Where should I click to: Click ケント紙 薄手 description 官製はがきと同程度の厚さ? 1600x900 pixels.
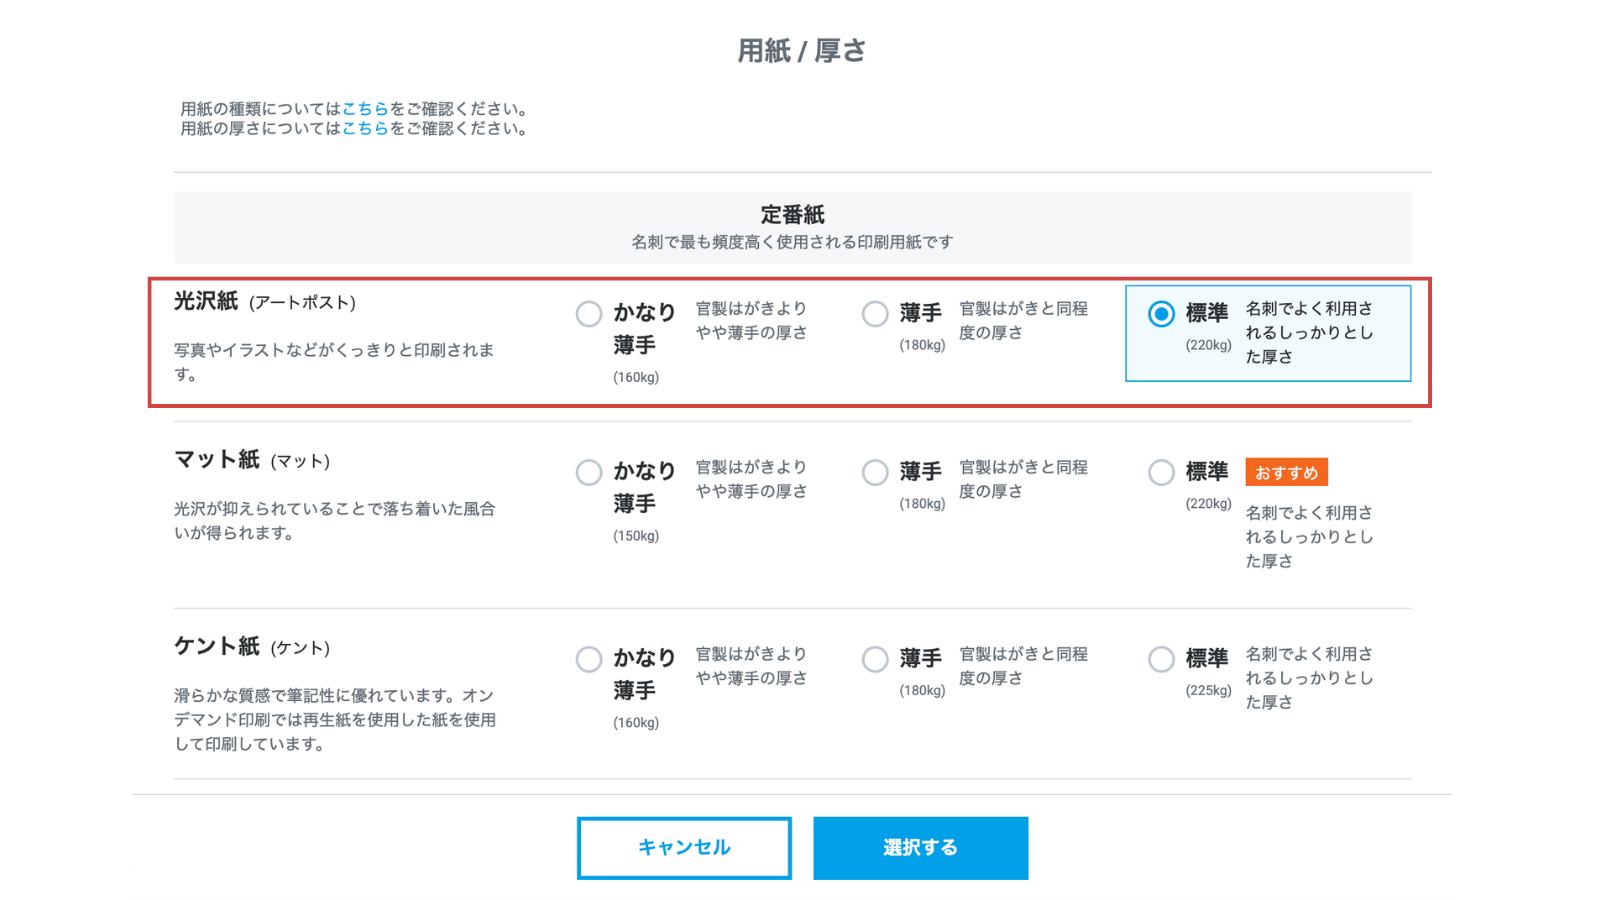tap(1023, 666)
